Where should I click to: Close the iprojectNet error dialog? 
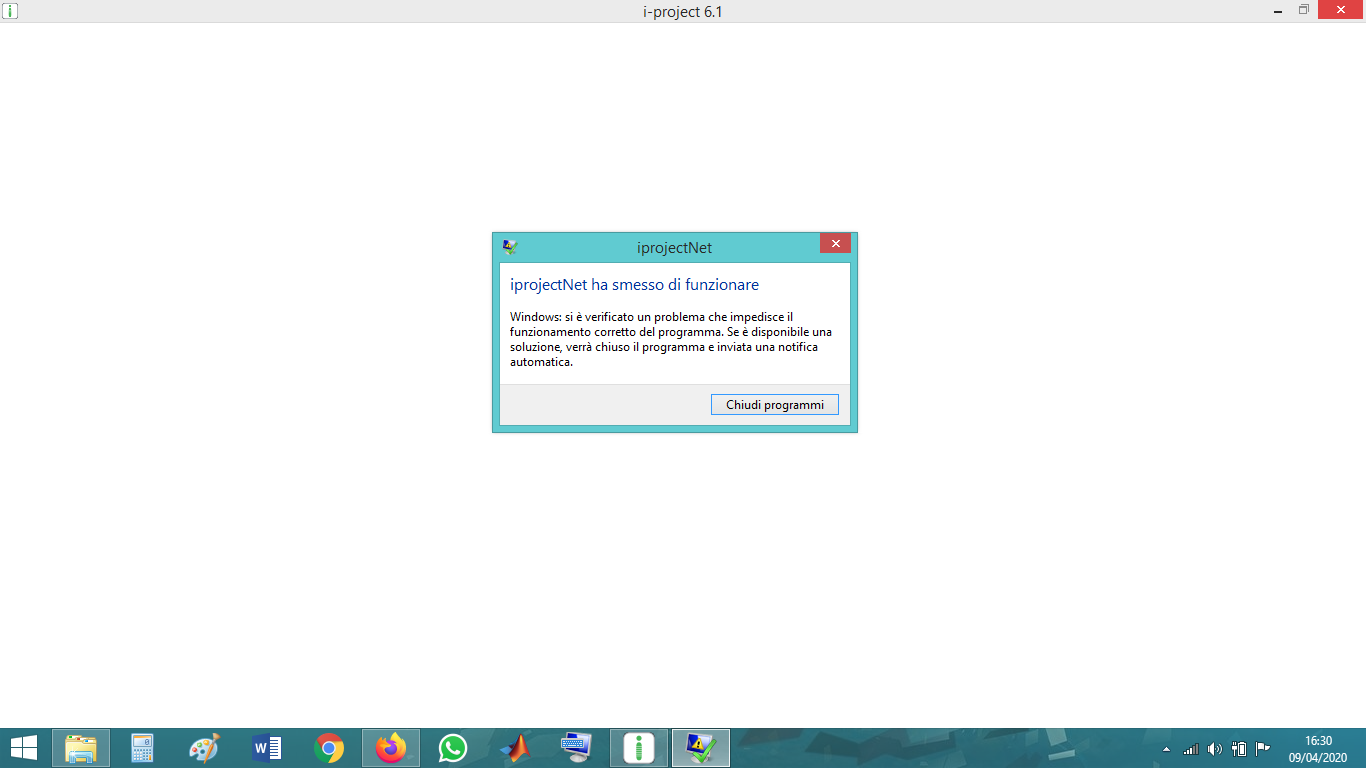pos(835,244)
